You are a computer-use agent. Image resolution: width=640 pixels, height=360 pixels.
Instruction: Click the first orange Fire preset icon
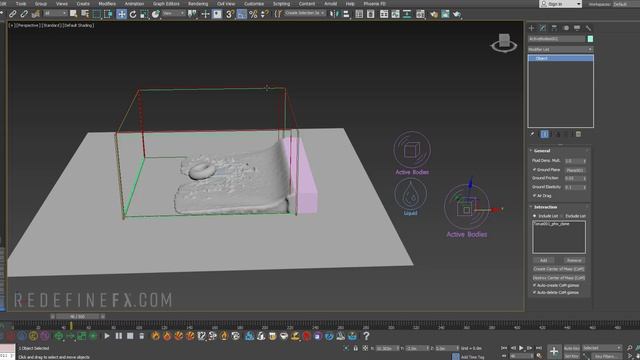point(155,336)
